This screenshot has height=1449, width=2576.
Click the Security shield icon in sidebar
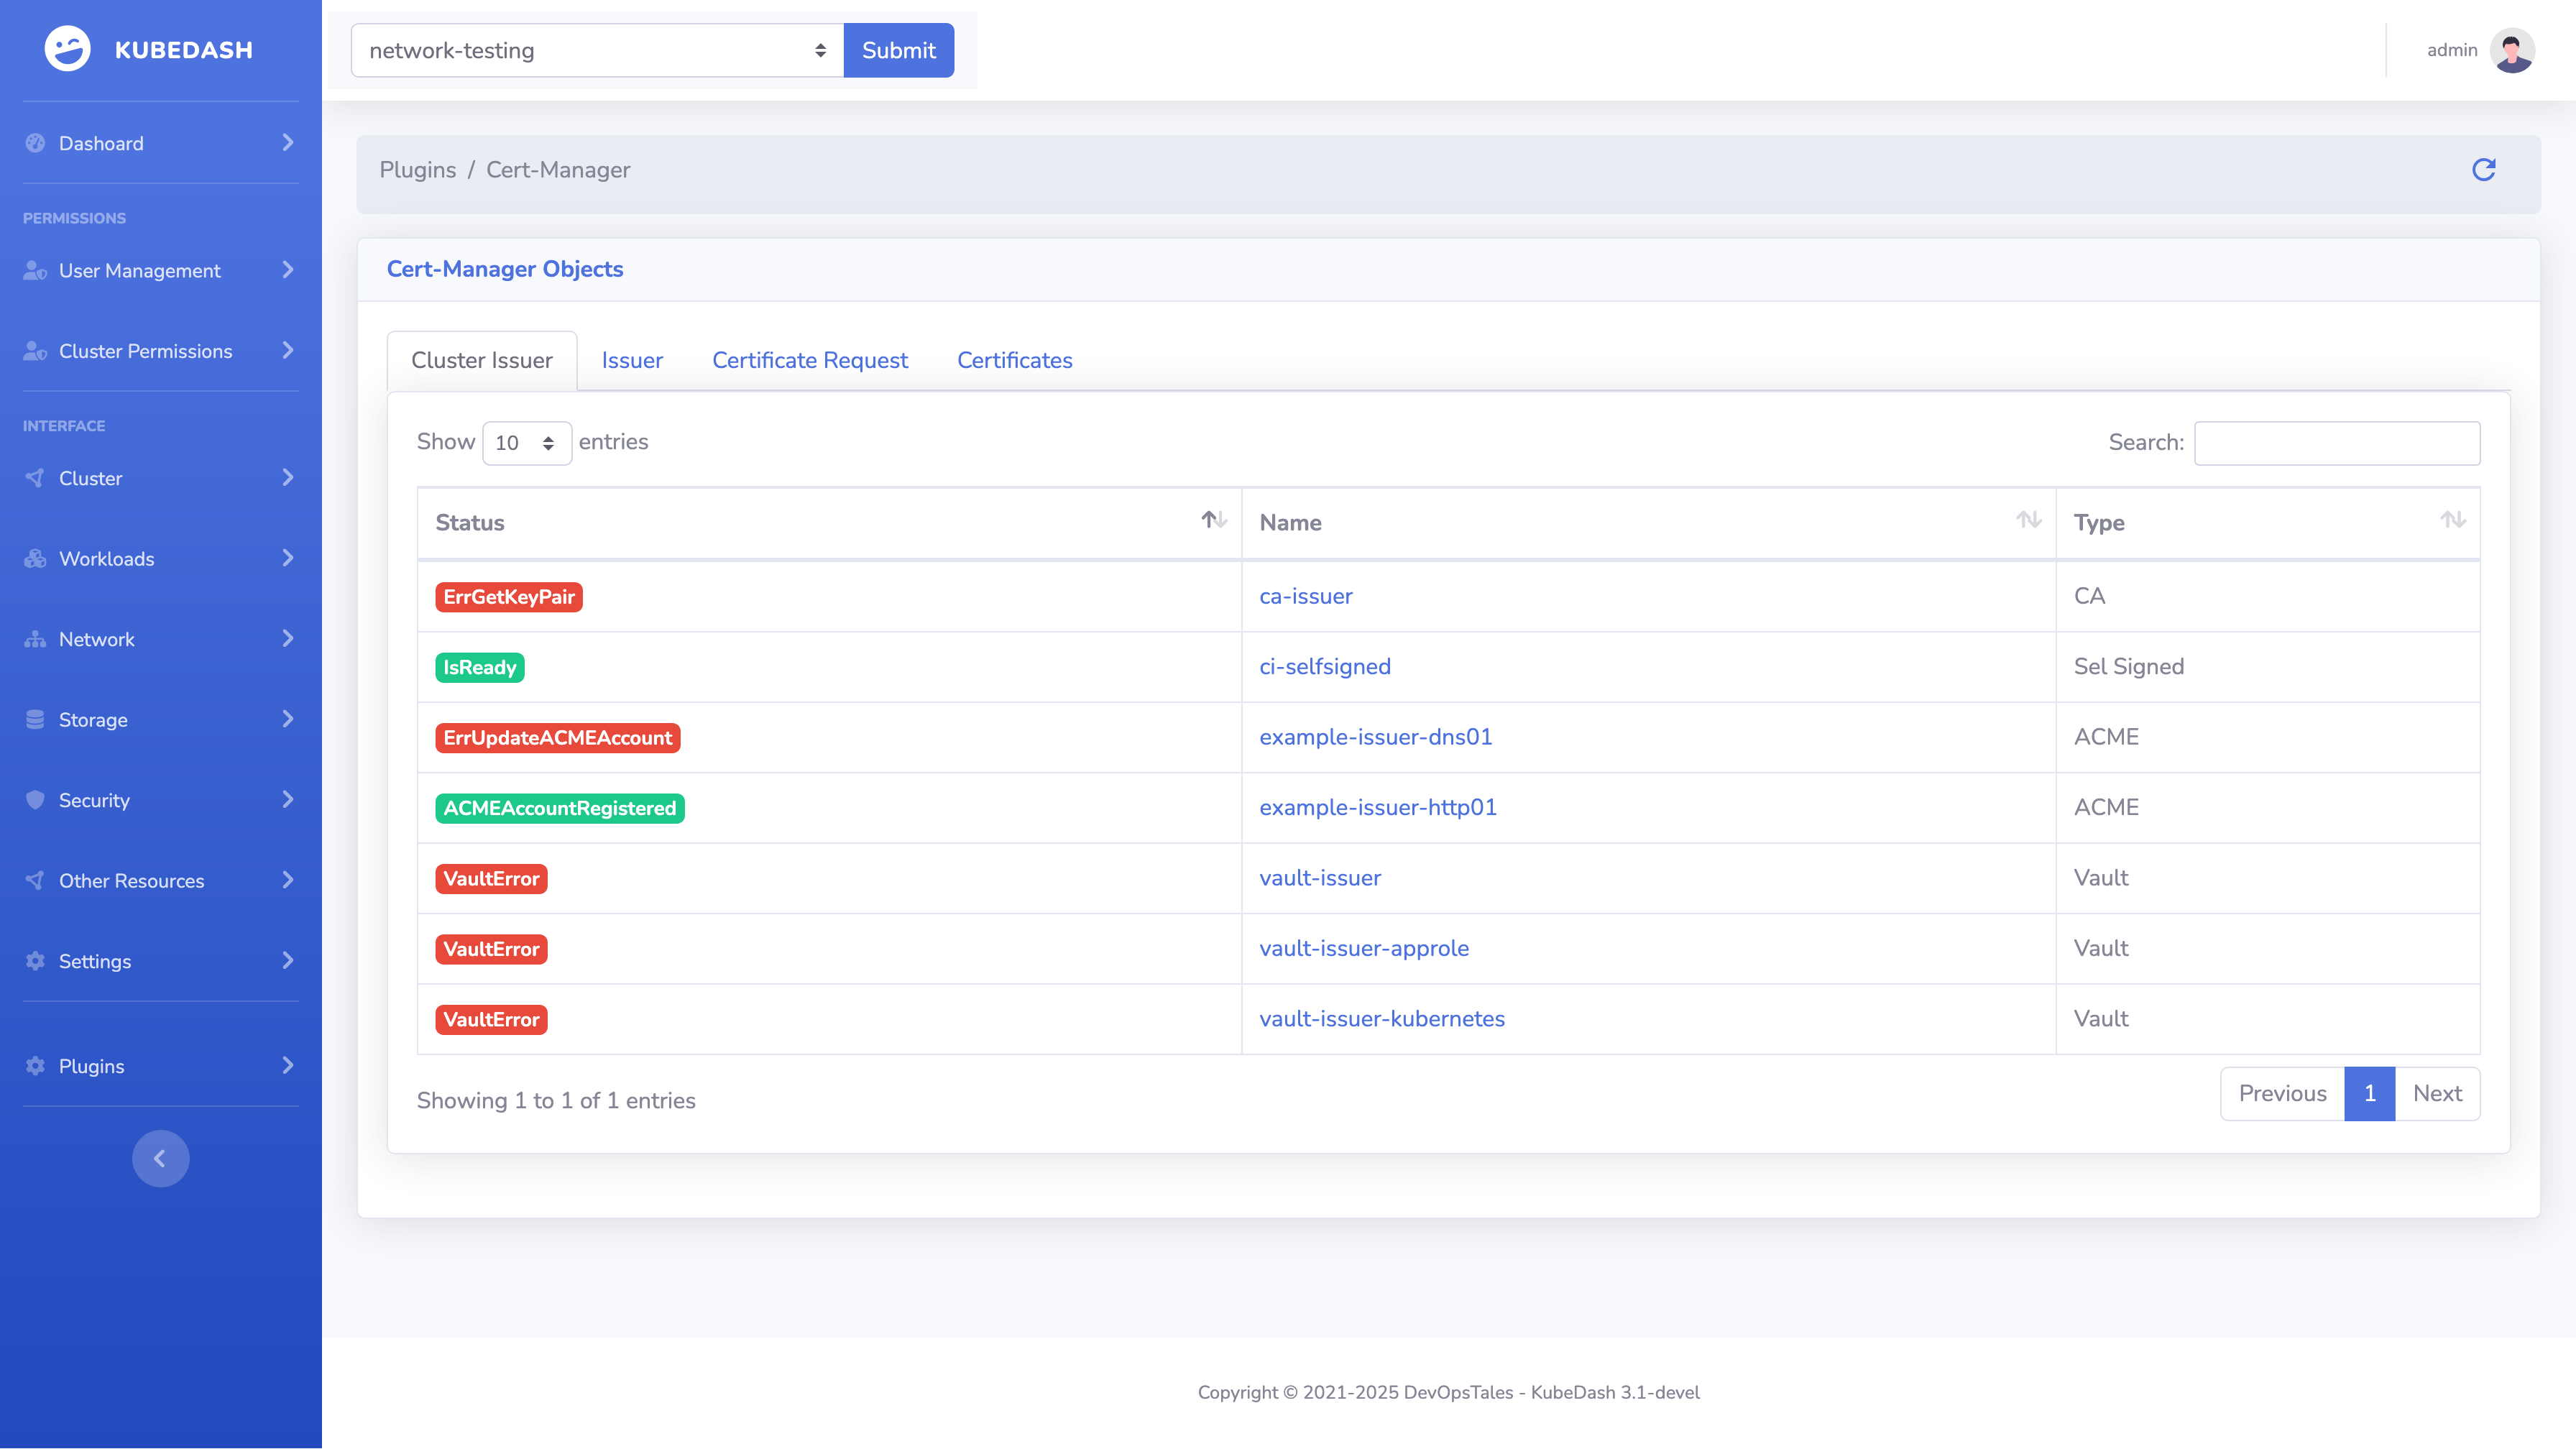click(x=36, y=800)
